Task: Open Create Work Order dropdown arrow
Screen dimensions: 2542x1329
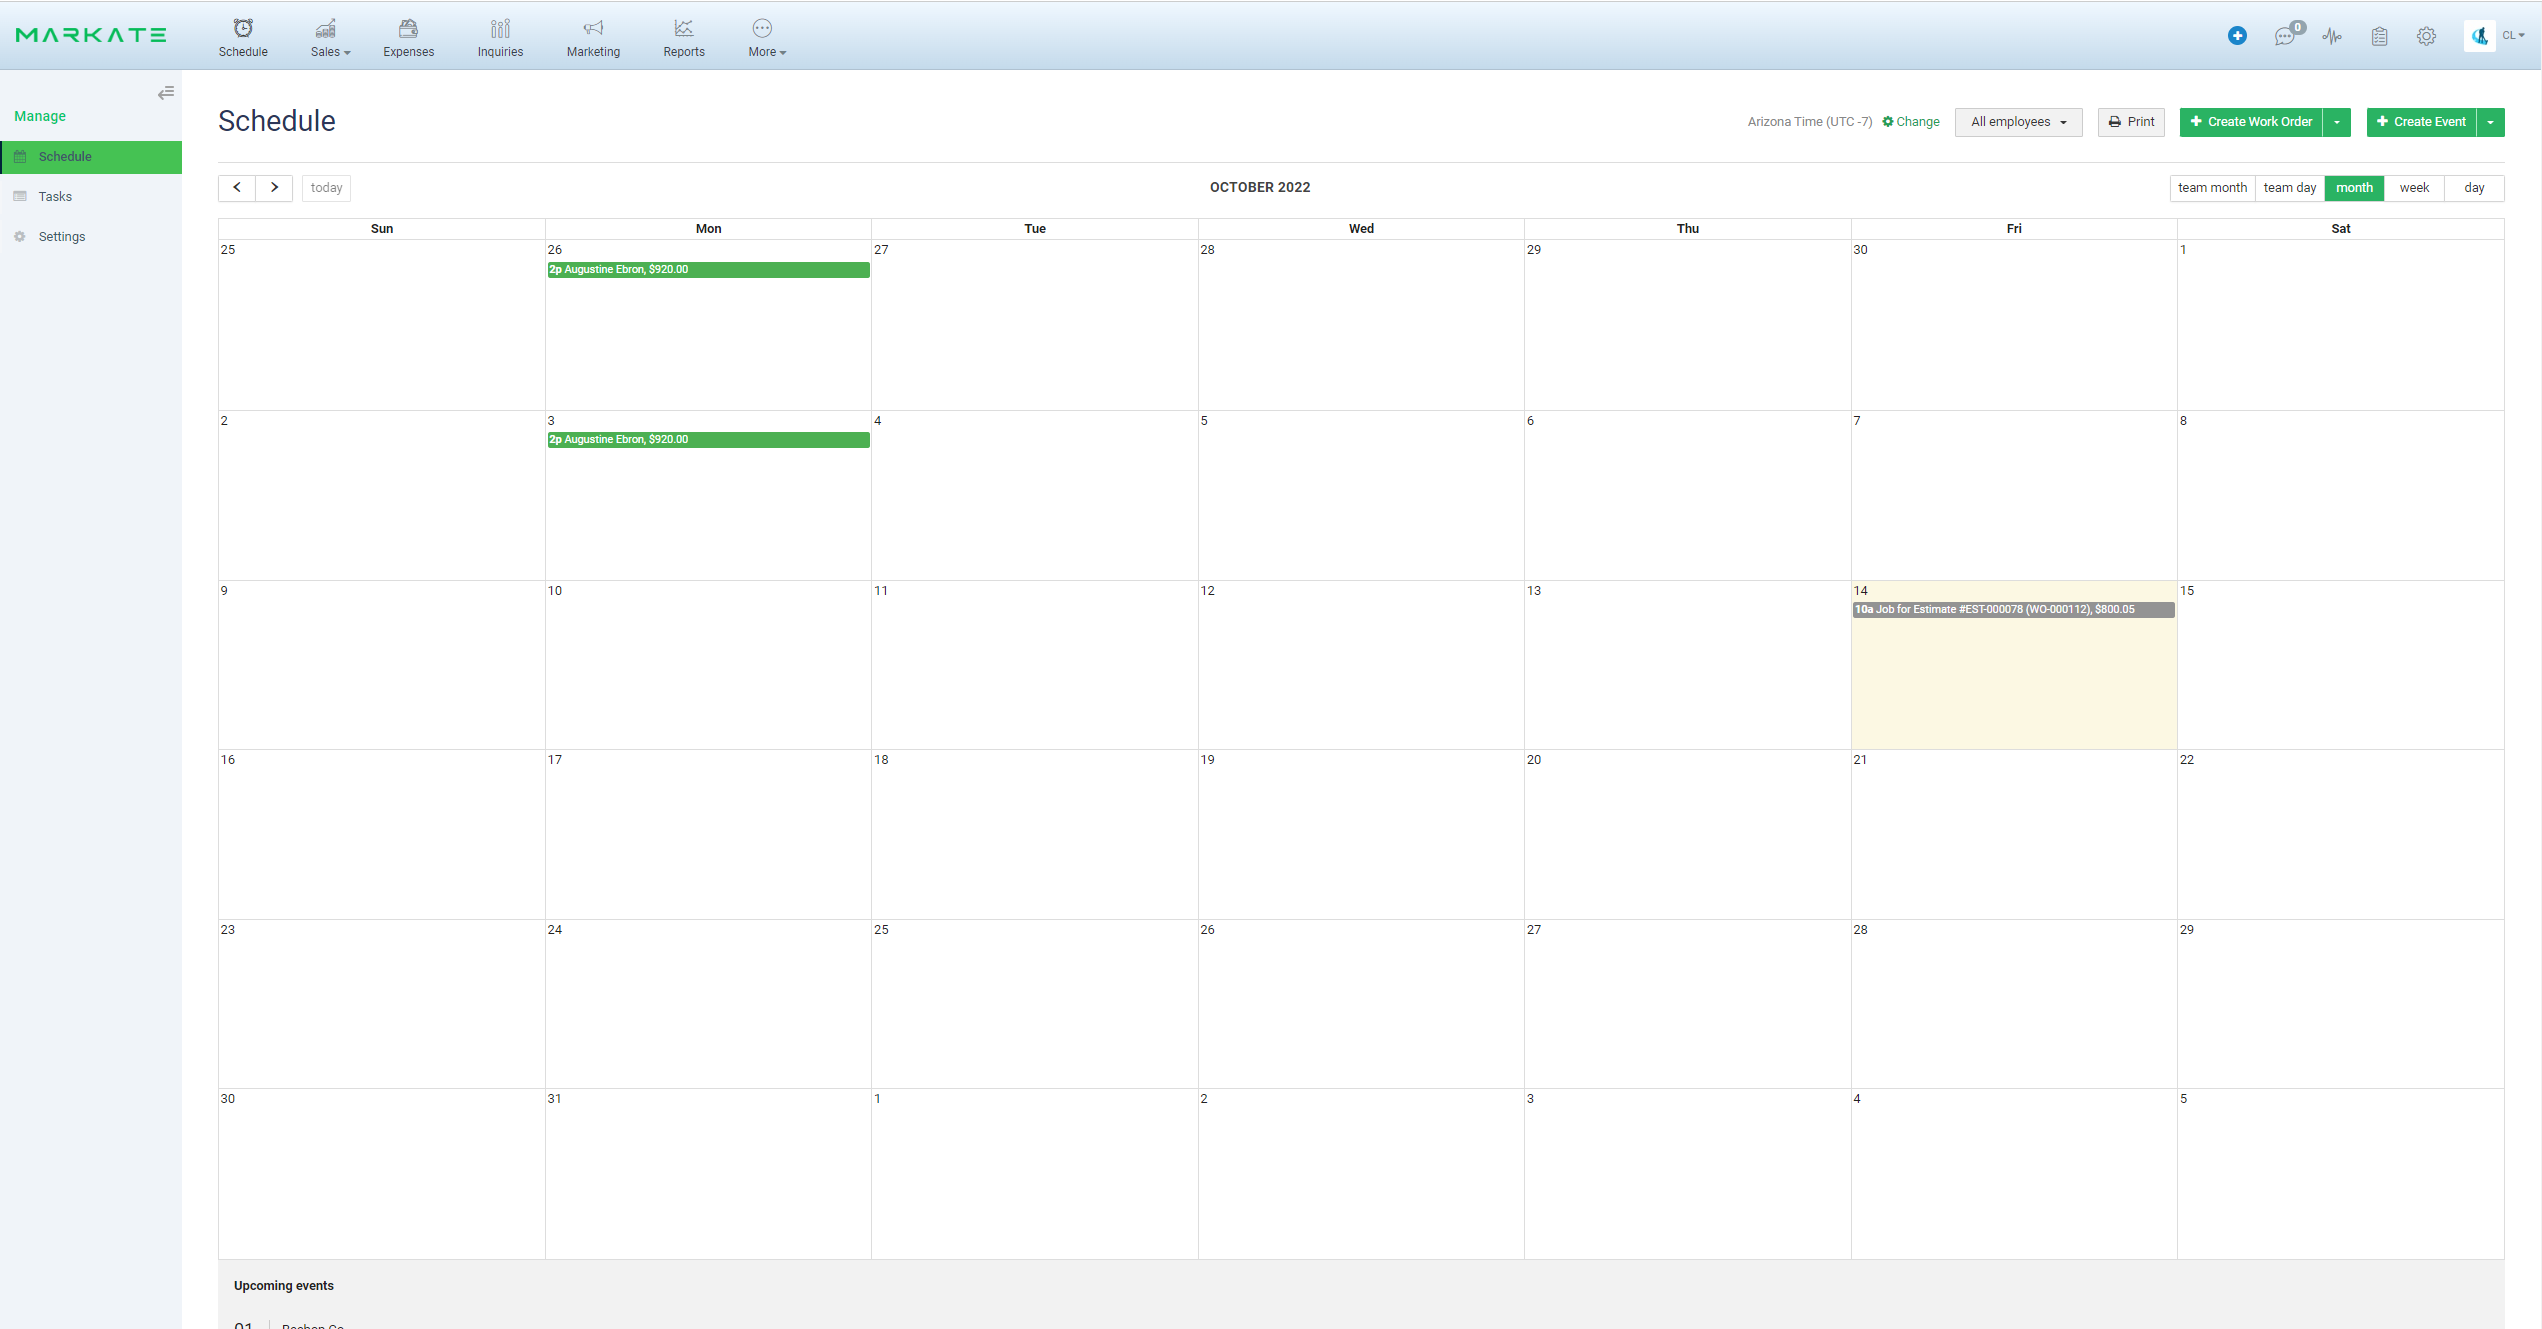Action: [x=2337, y=122]
